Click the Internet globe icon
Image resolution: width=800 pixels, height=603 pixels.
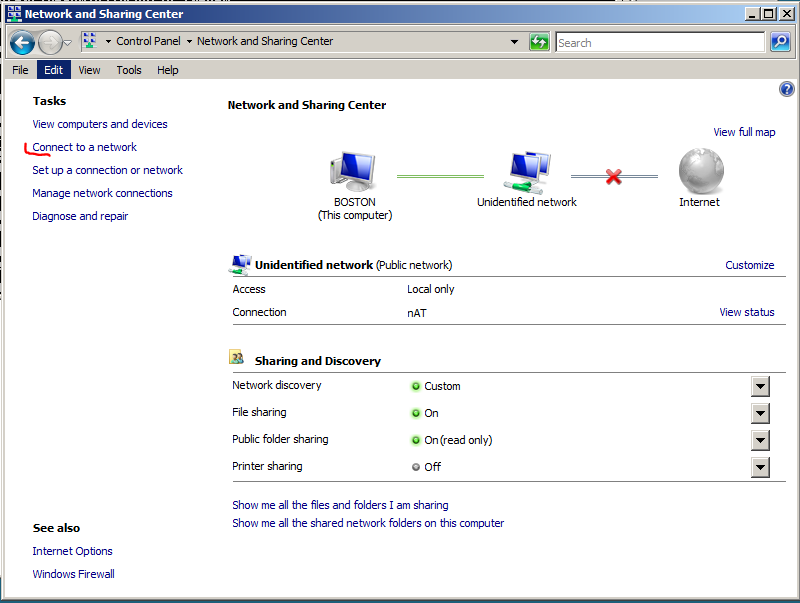coord(701,171)
